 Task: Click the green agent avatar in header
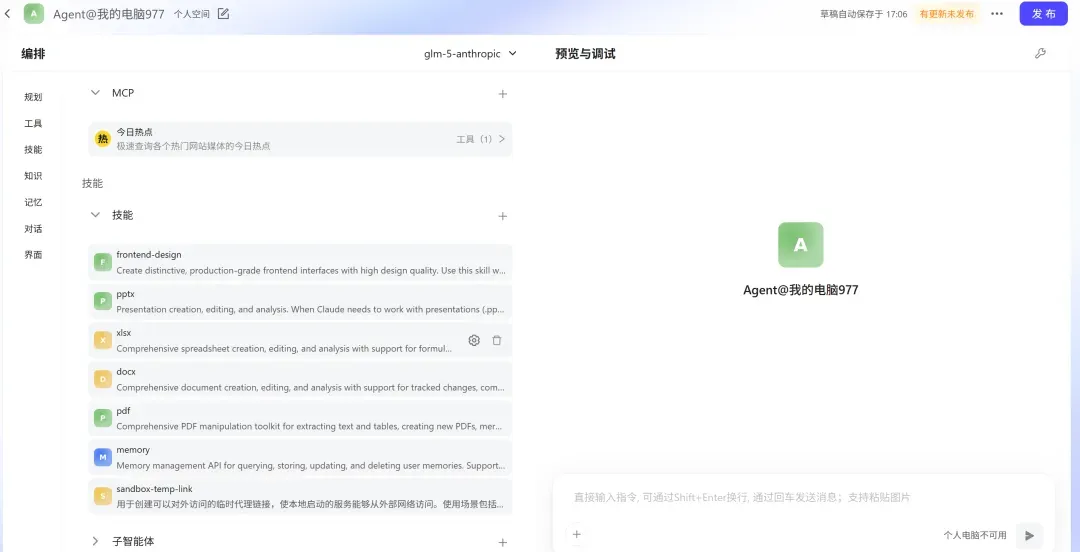pos(34,14)
